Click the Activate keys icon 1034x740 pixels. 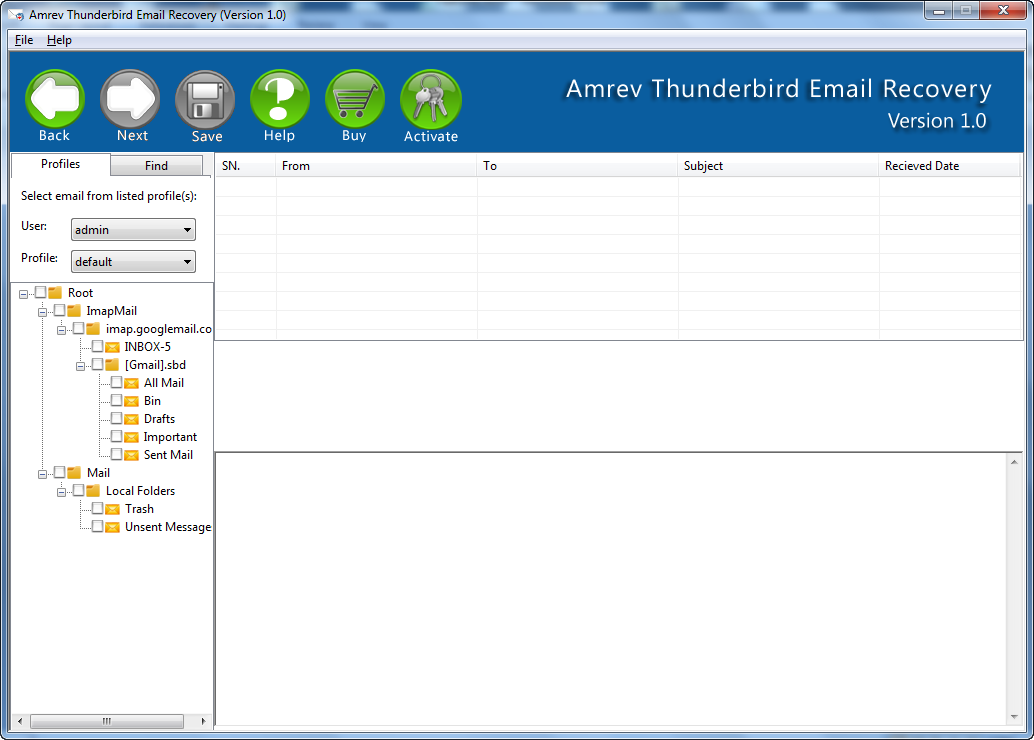coord(431,100)
